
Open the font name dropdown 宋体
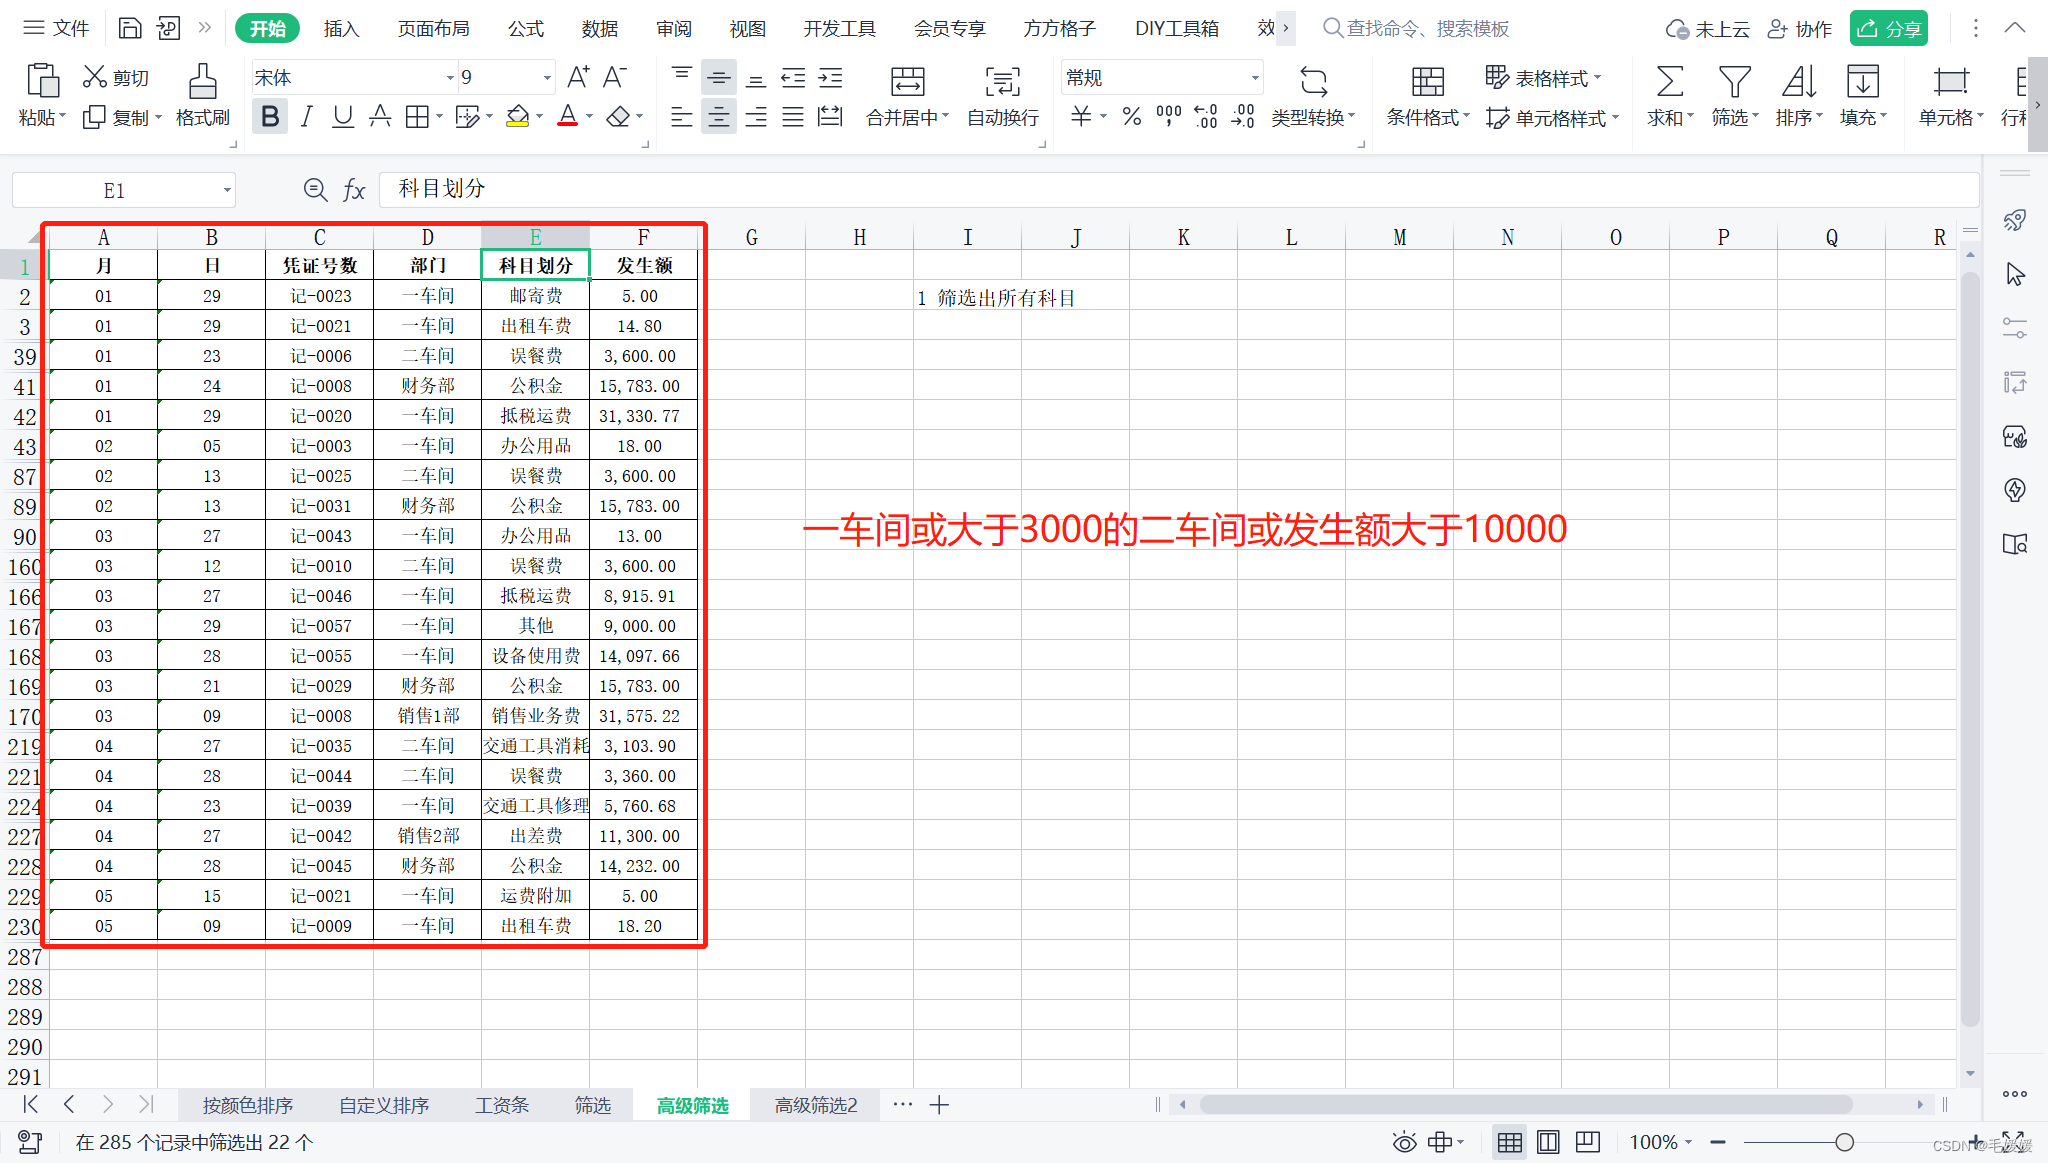pos(449,78)
